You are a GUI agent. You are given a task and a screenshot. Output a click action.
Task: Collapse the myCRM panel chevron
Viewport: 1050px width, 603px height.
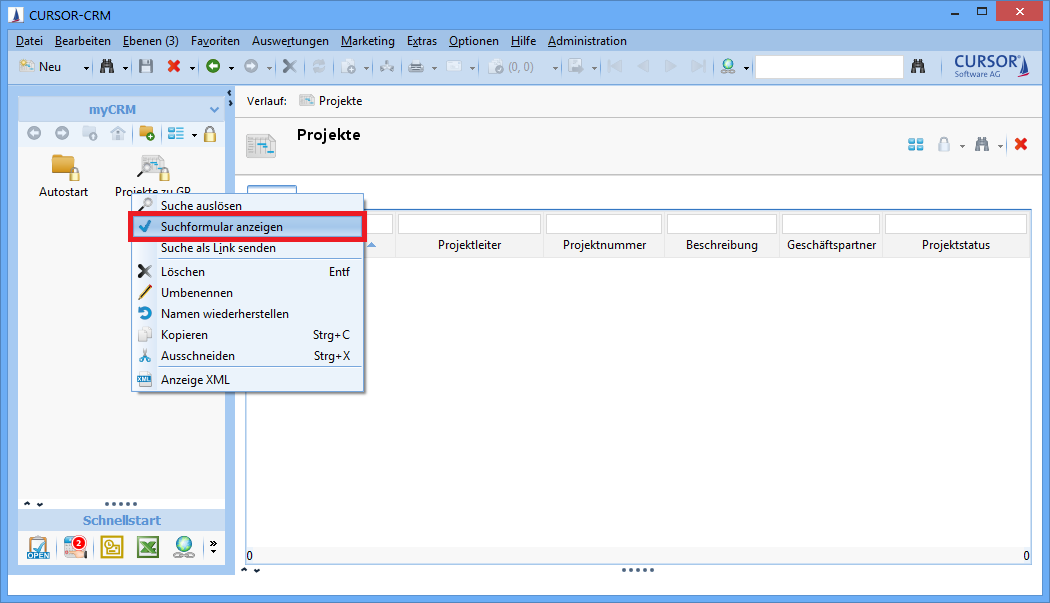(x=214, y=110)
